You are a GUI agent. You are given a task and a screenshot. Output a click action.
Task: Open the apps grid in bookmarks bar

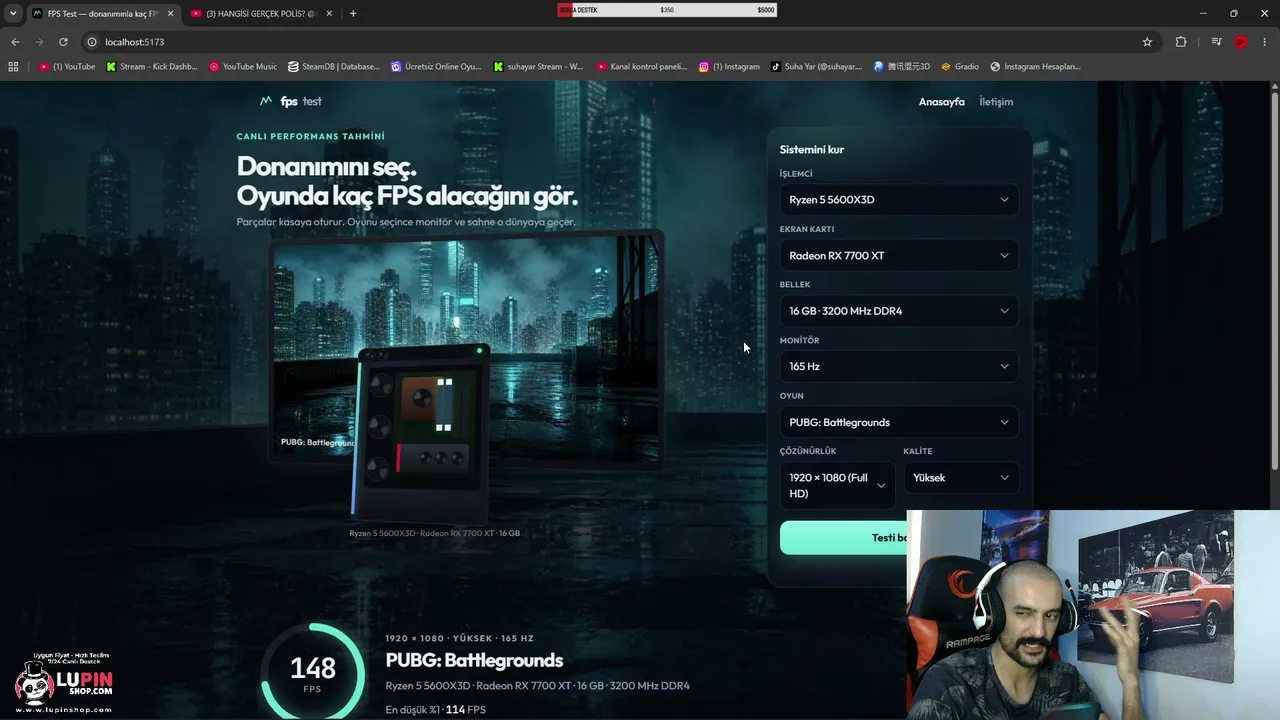[13, 67]
